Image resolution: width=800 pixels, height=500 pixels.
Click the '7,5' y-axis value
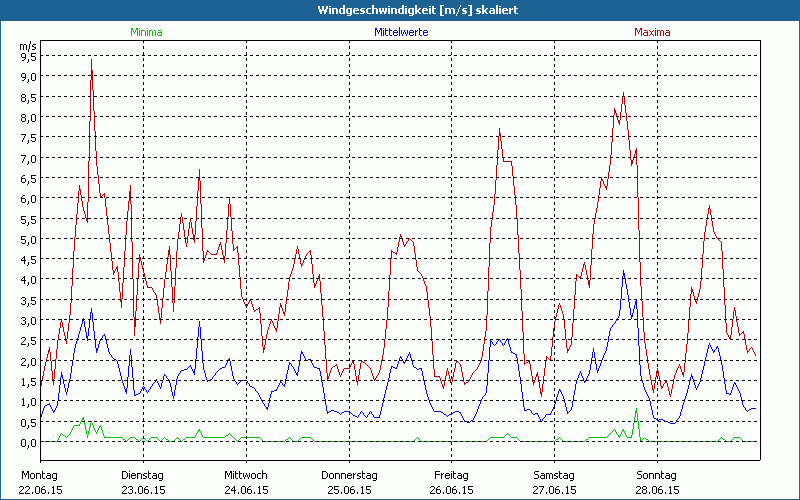[29, 138]
